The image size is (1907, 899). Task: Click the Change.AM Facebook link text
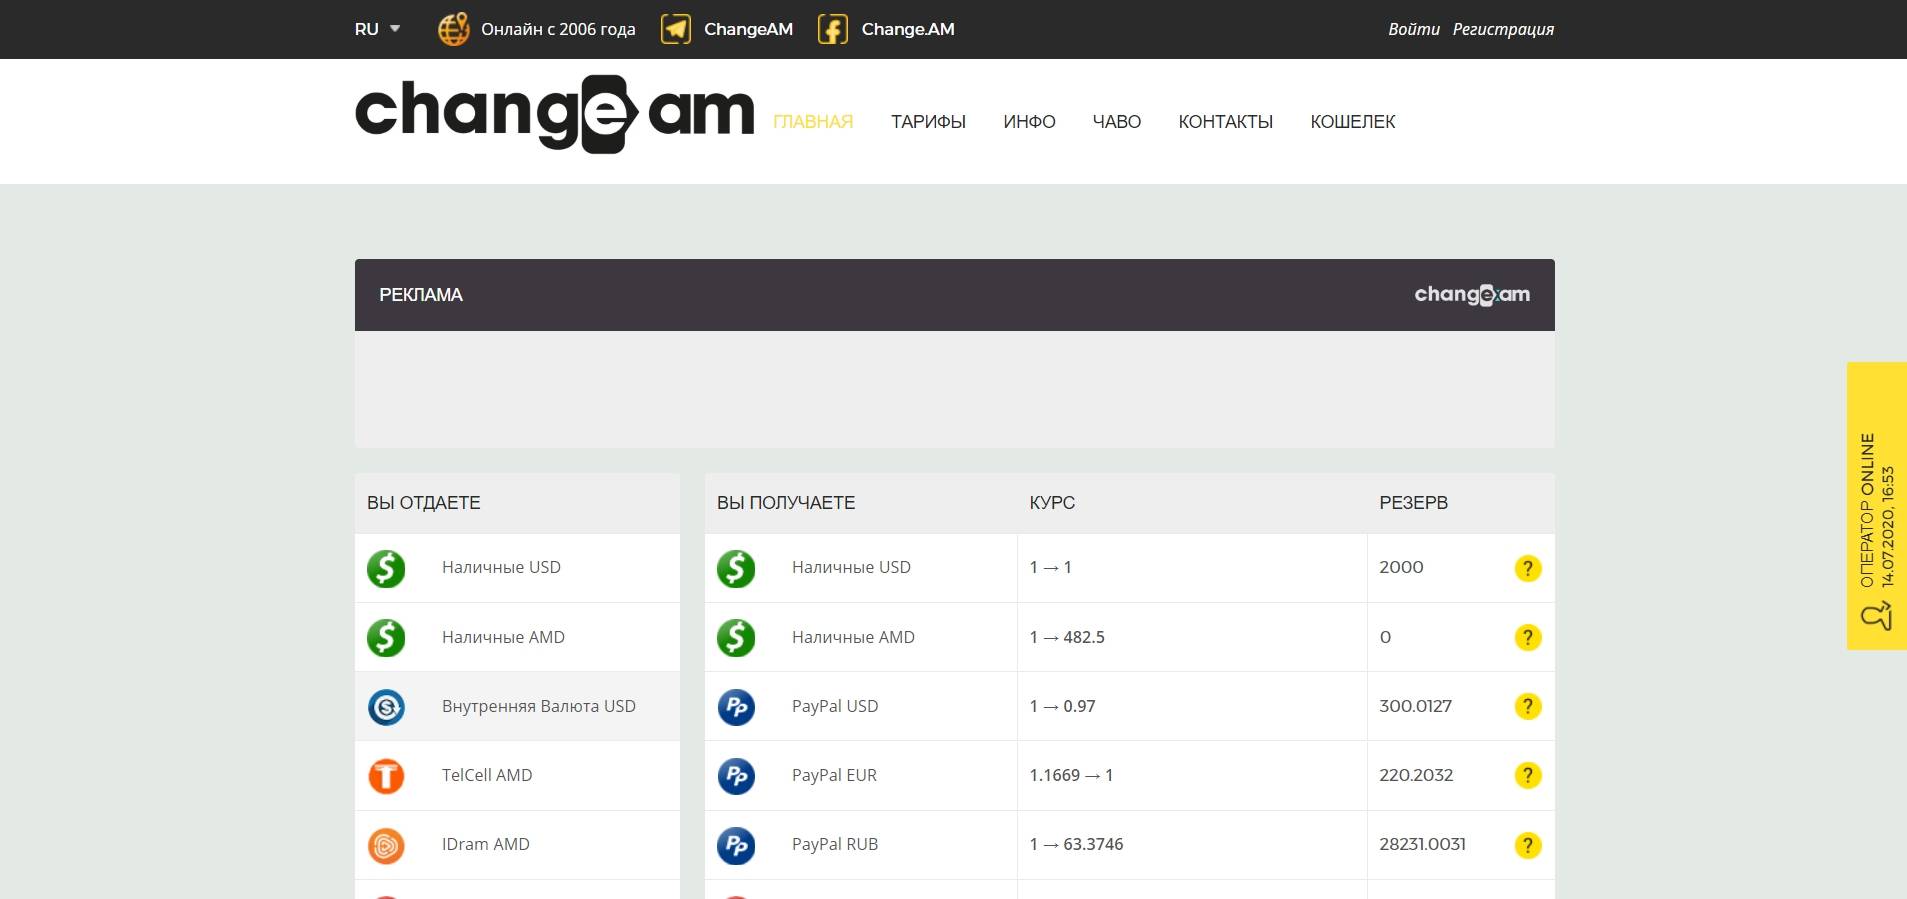point(908,29)
